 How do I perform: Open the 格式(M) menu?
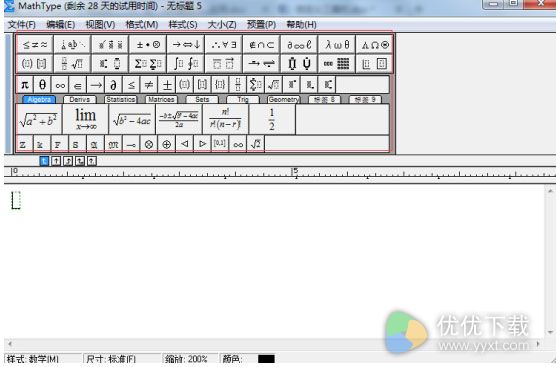(x=142, y=24)
